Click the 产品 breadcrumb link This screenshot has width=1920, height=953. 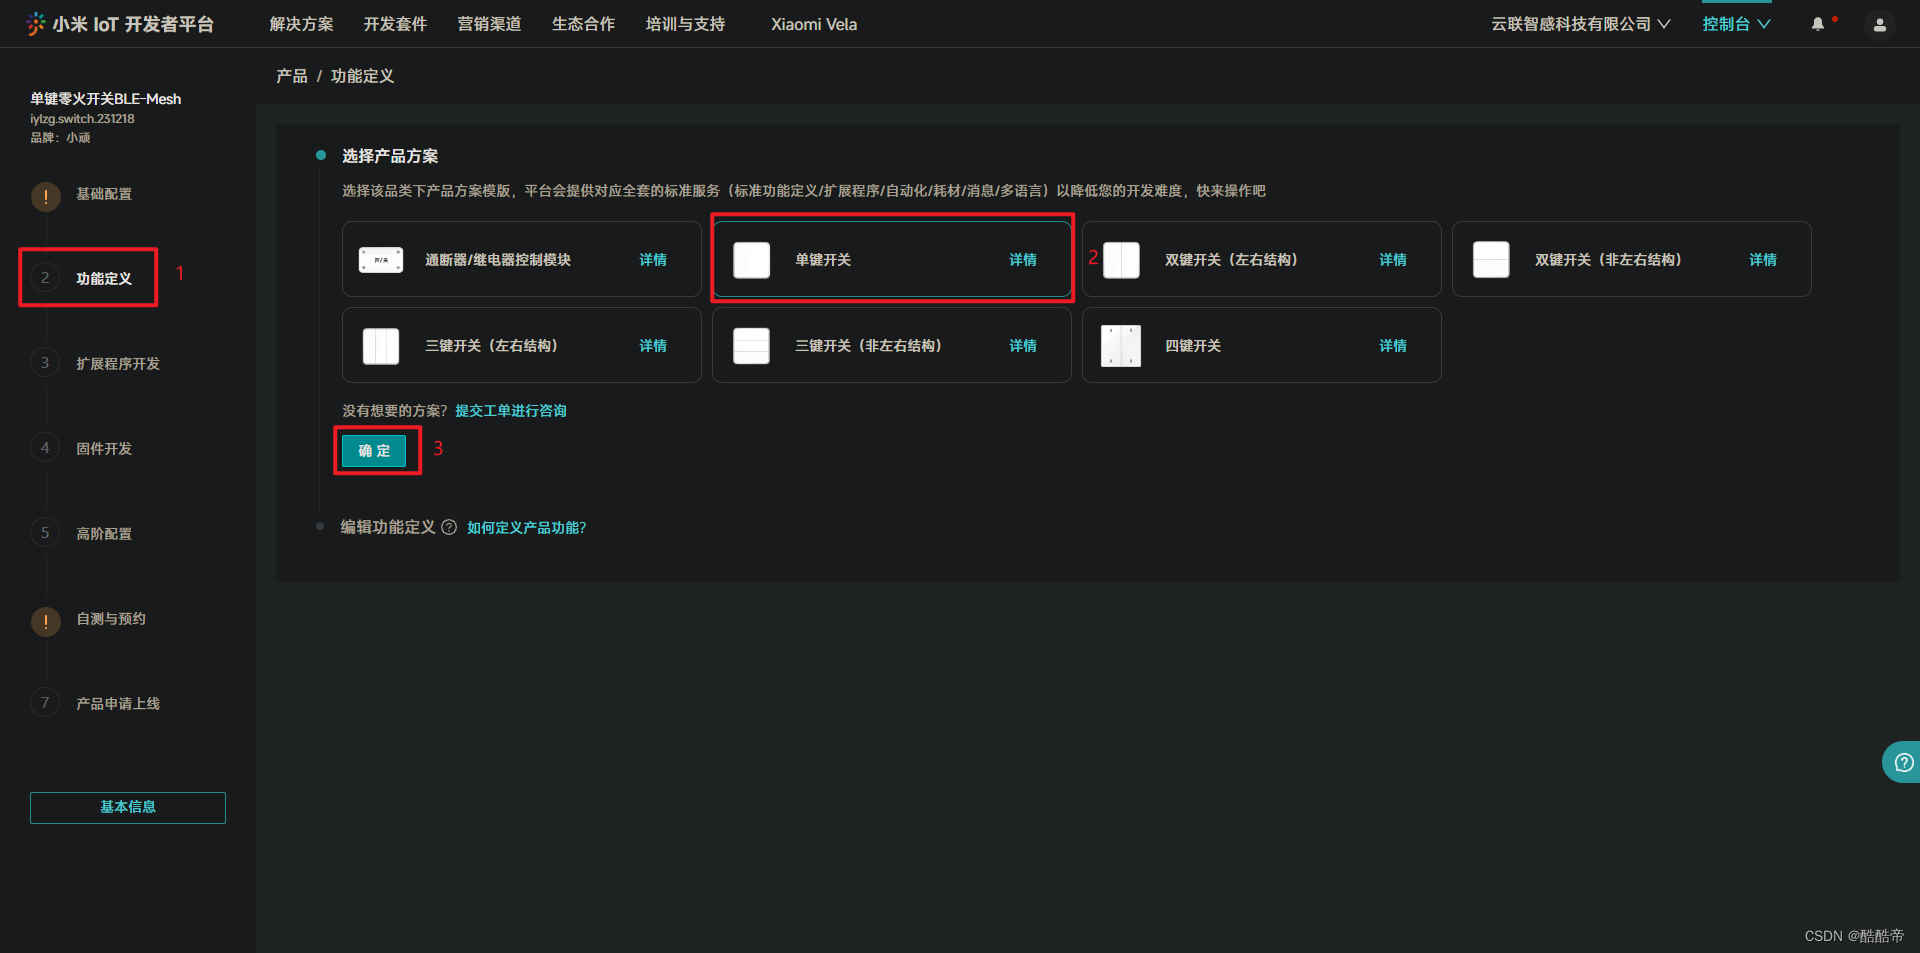292,76
